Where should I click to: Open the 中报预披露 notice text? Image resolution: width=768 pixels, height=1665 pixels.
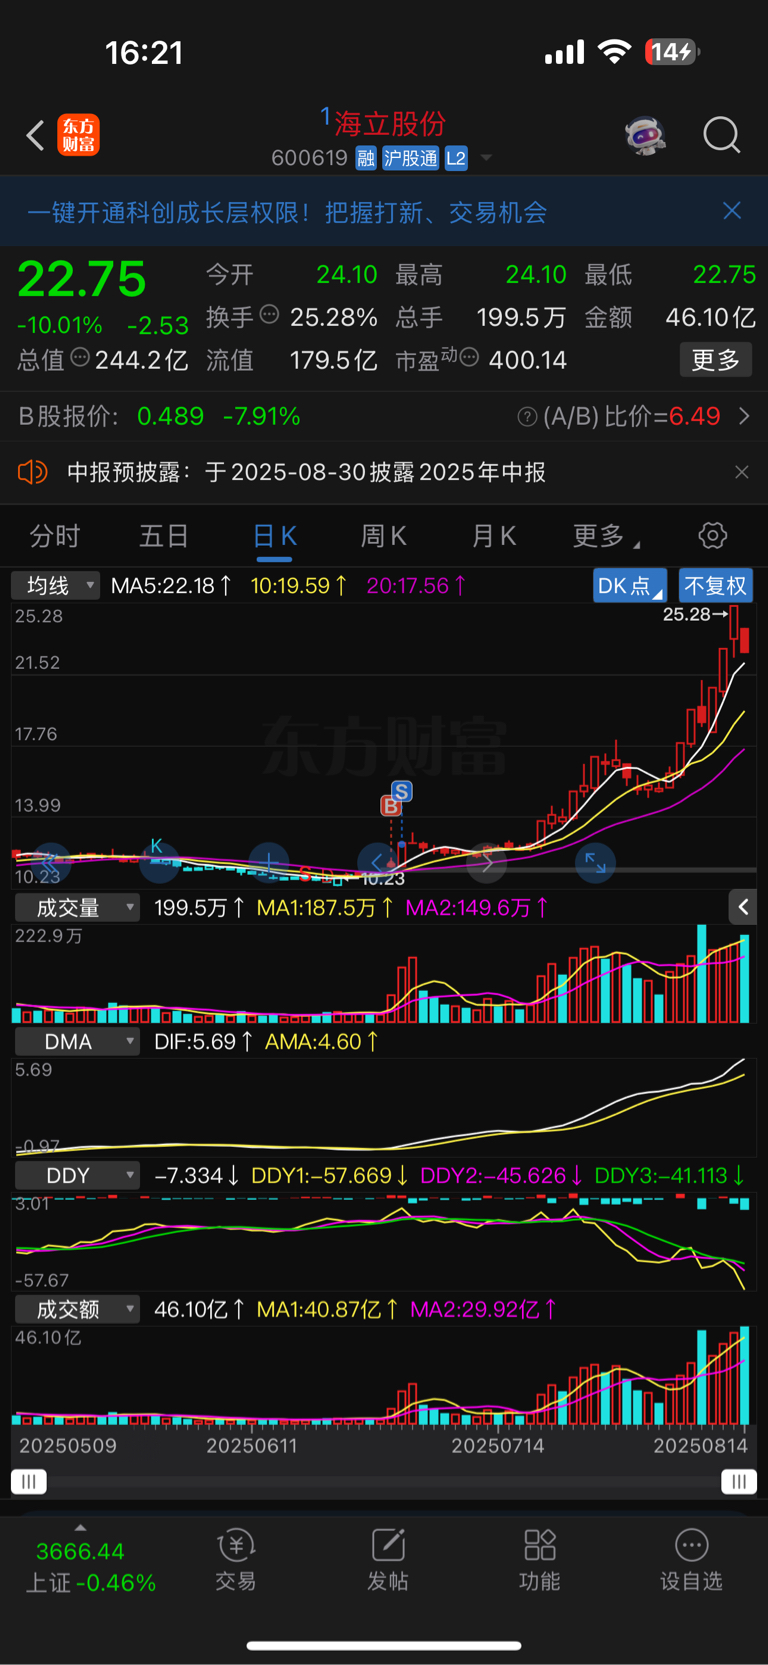[306, 472]
